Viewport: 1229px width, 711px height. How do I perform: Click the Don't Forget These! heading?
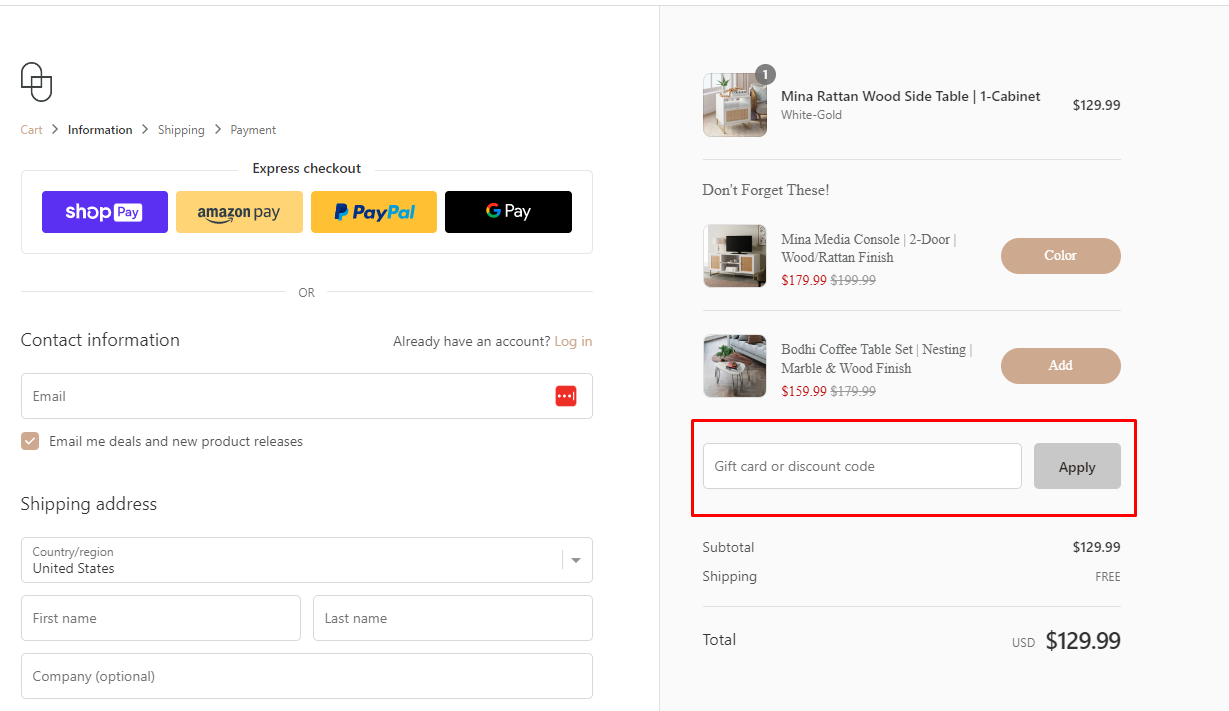(x=766, y=190)
